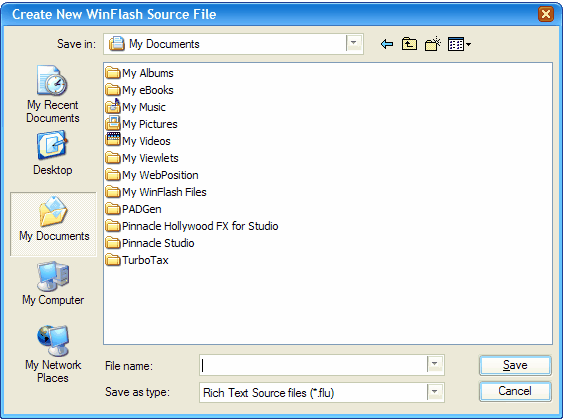Open My Network Places in the places bar

click(x=53, y=354)
